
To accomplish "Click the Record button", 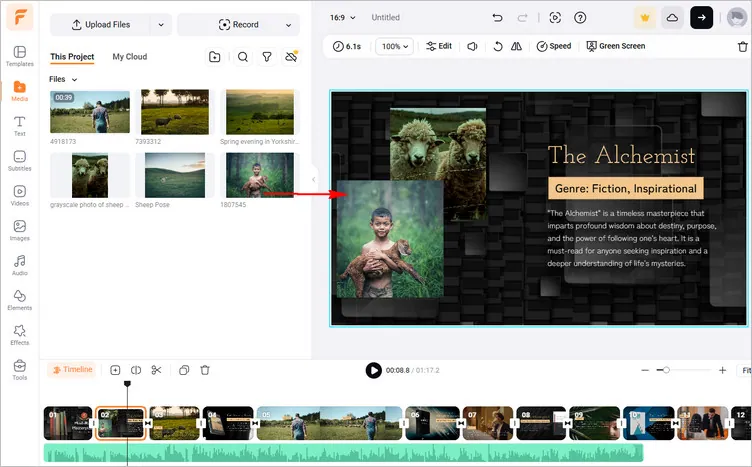I will pyautogui.click(x=238, y=24).
